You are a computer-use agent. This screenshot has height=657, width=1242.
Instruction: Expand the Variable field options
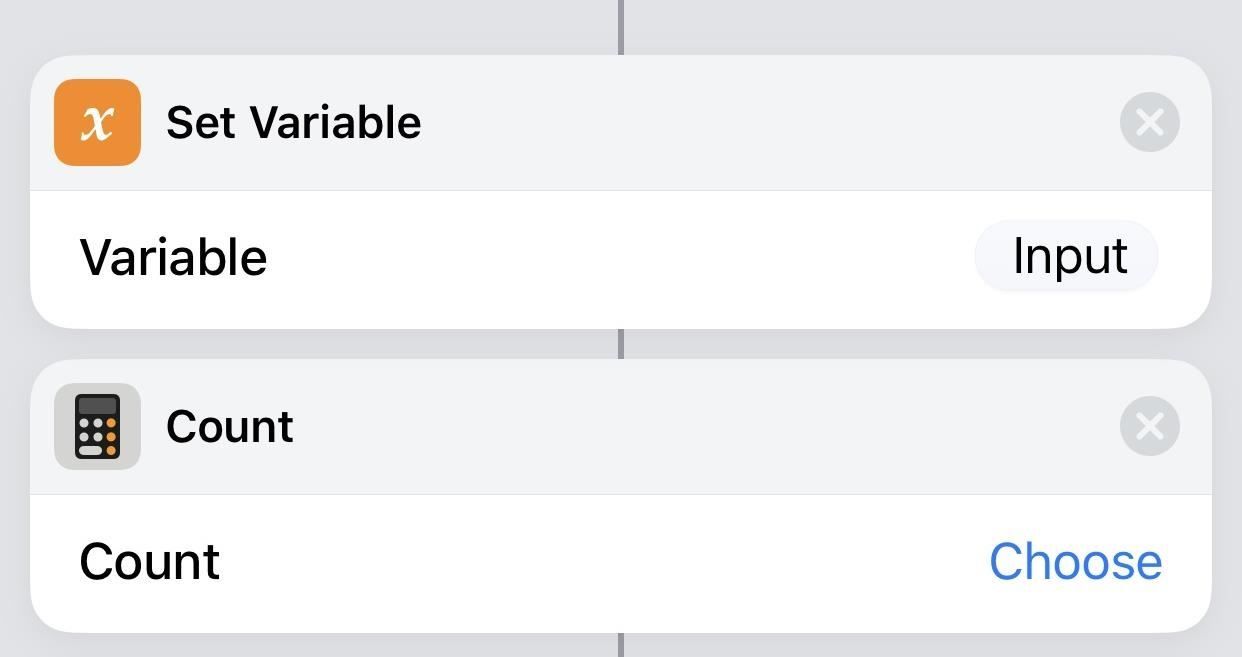[x=1067, y=256]
